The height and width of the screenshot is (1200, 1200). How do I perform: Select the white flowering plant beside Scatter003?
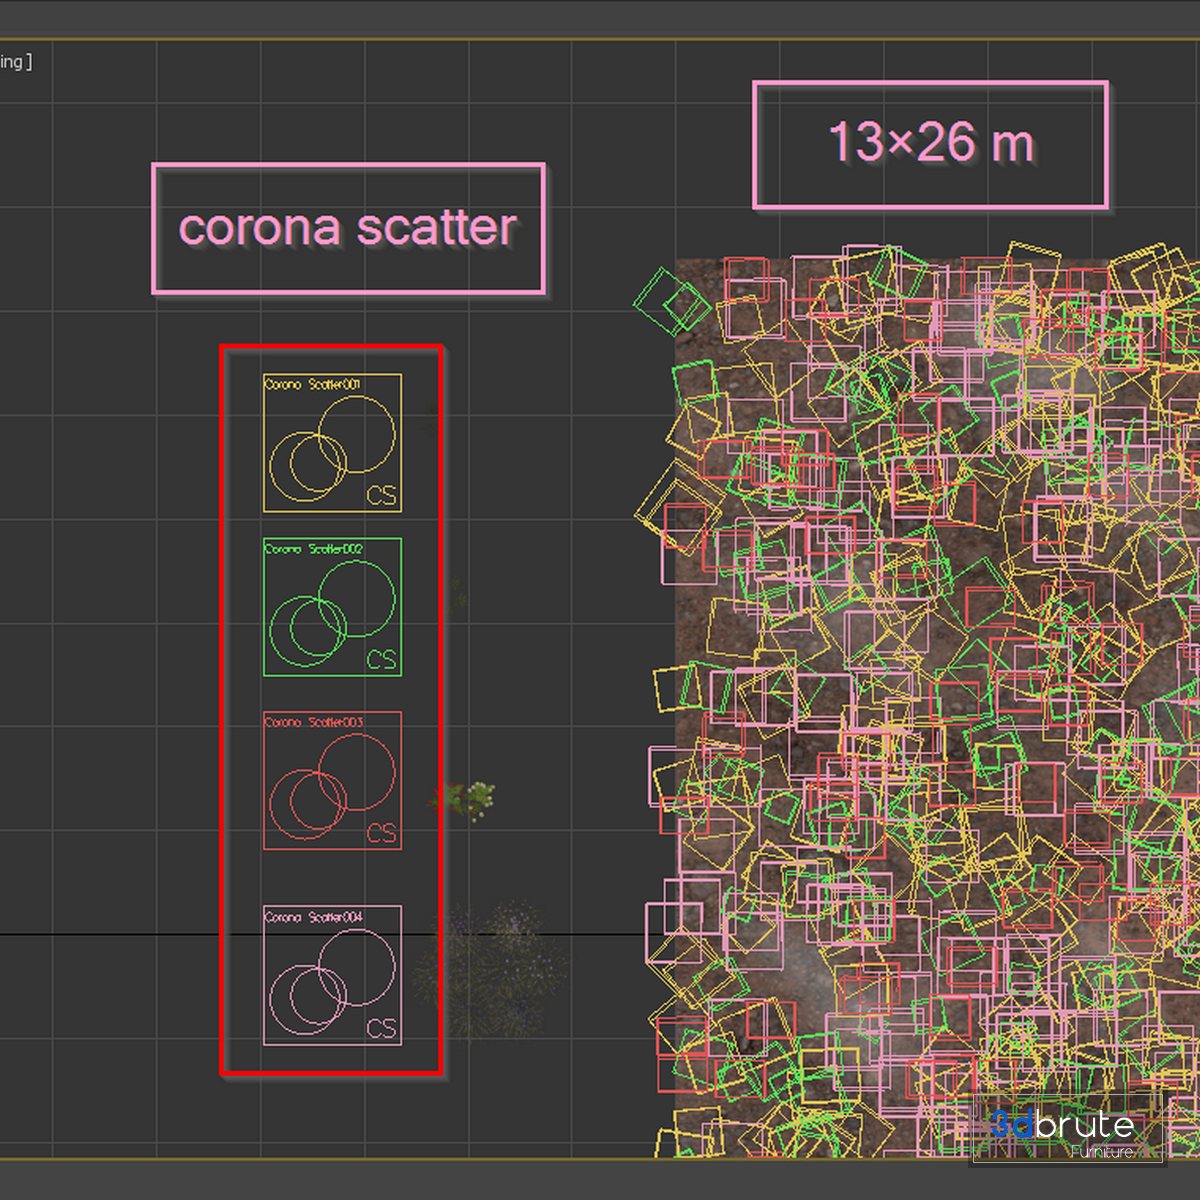(x=468, y=799)
